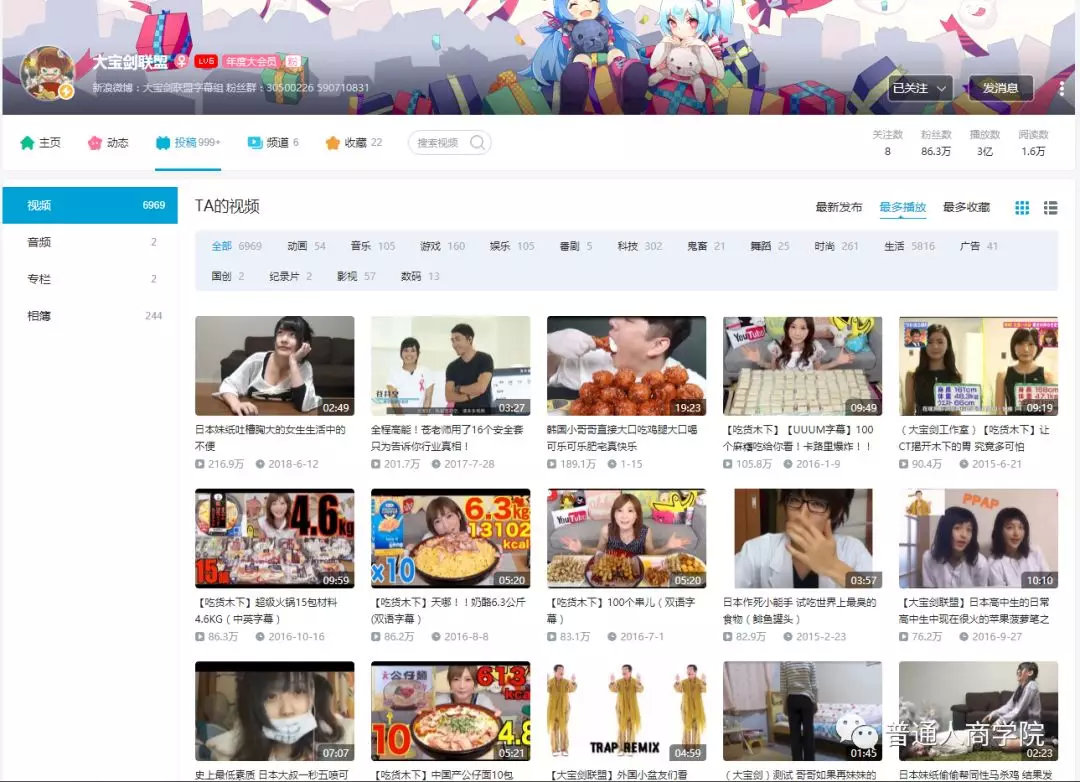Open the TRAP REMIX 04:59 video thumbnail
Viewport: 1080px width, 782px height.
pyautogui.click(x=627, y=712)
